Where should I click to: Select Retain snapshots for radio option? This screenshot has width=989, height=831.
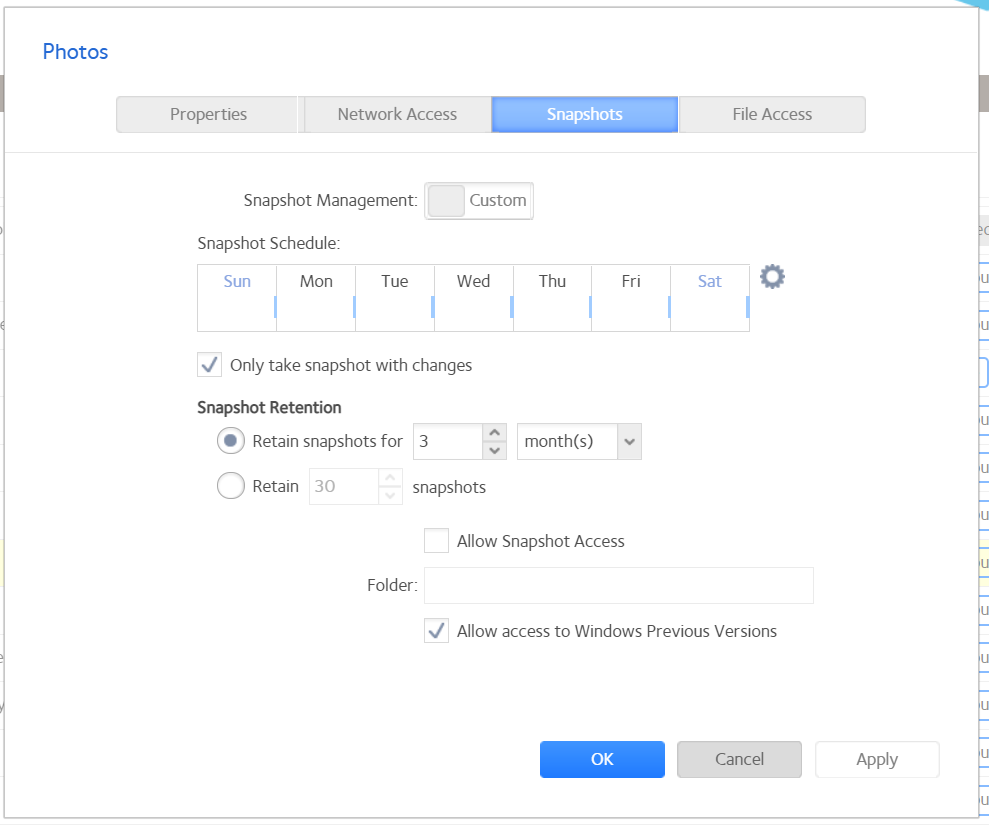(231, 441)
